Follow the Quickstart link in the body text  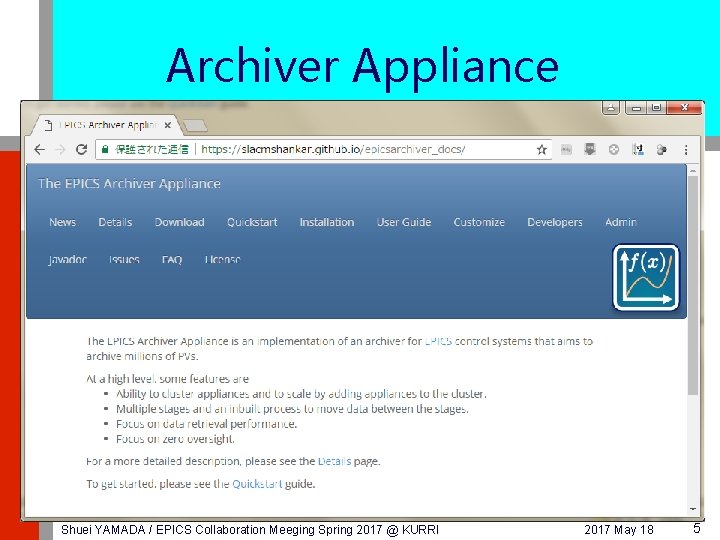coord(257,484)
